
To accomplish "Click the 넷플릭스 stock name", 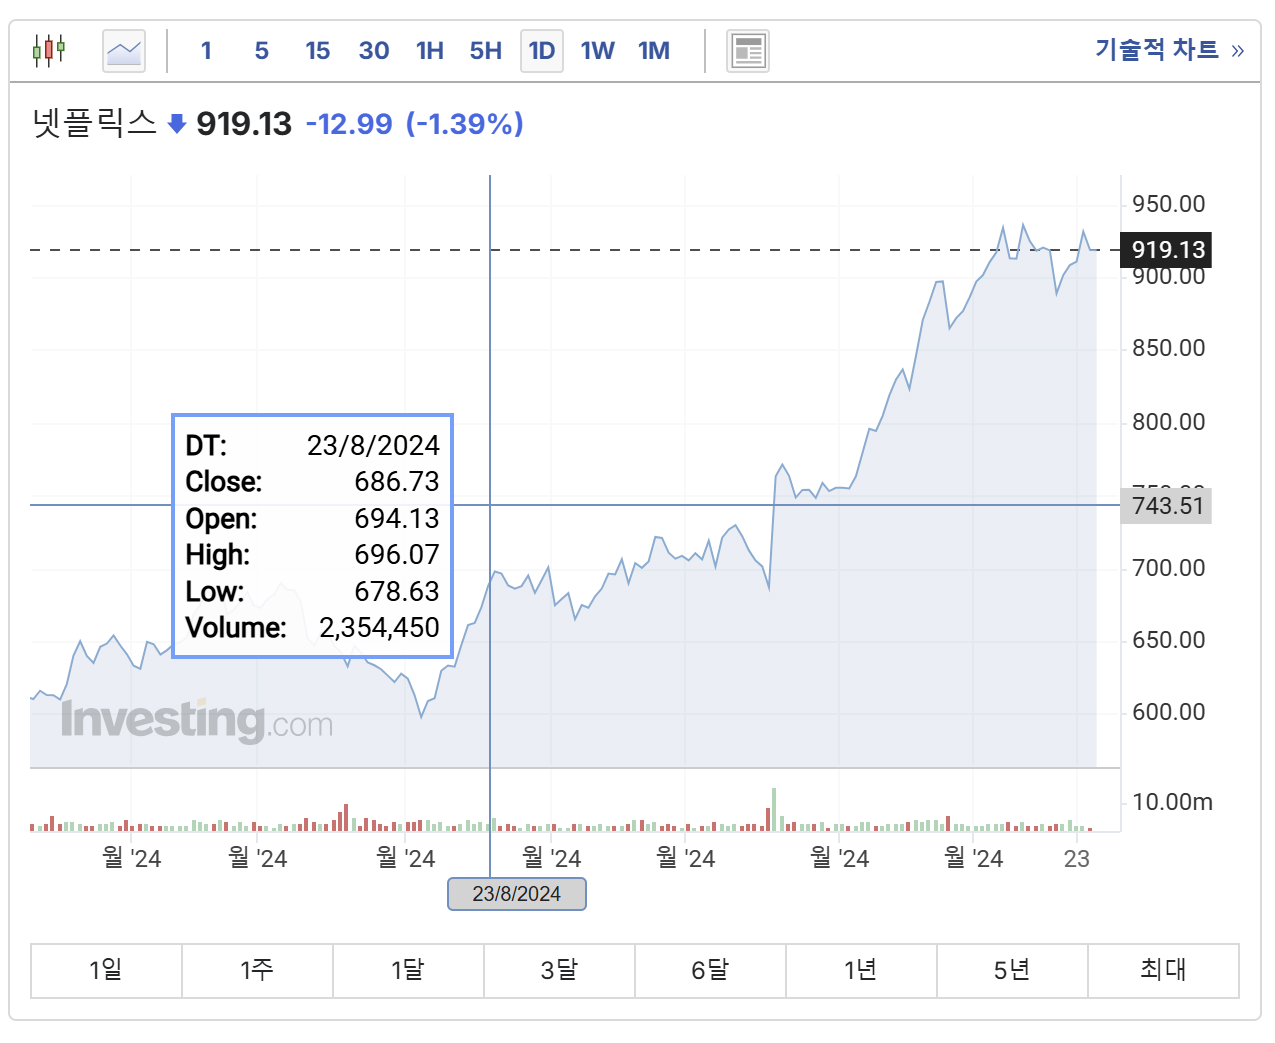I will tap(95, 124).
